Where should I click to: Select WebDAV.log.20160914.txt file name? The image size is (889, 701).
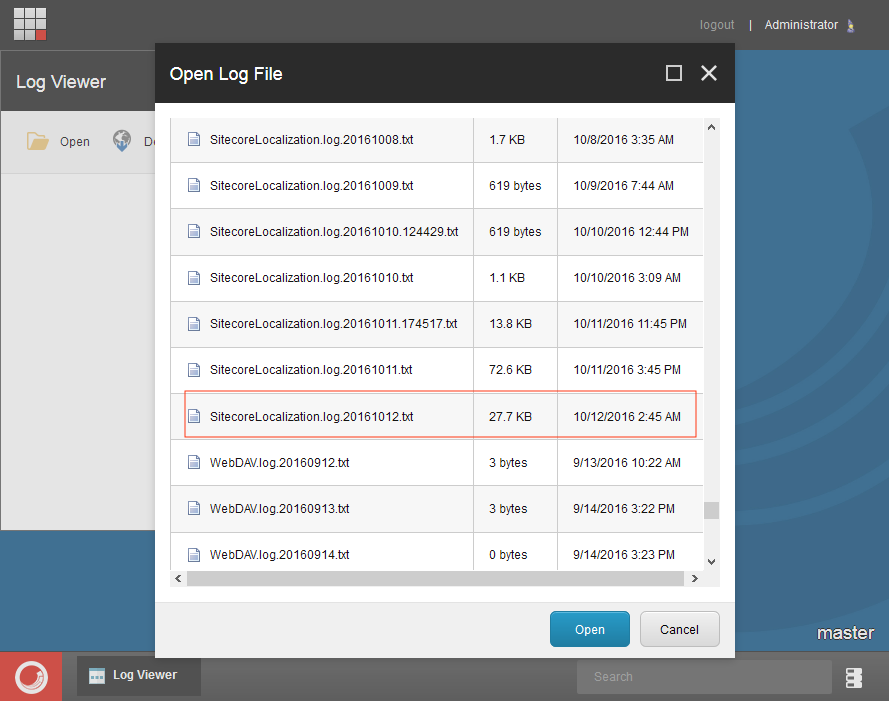[280, 555]
